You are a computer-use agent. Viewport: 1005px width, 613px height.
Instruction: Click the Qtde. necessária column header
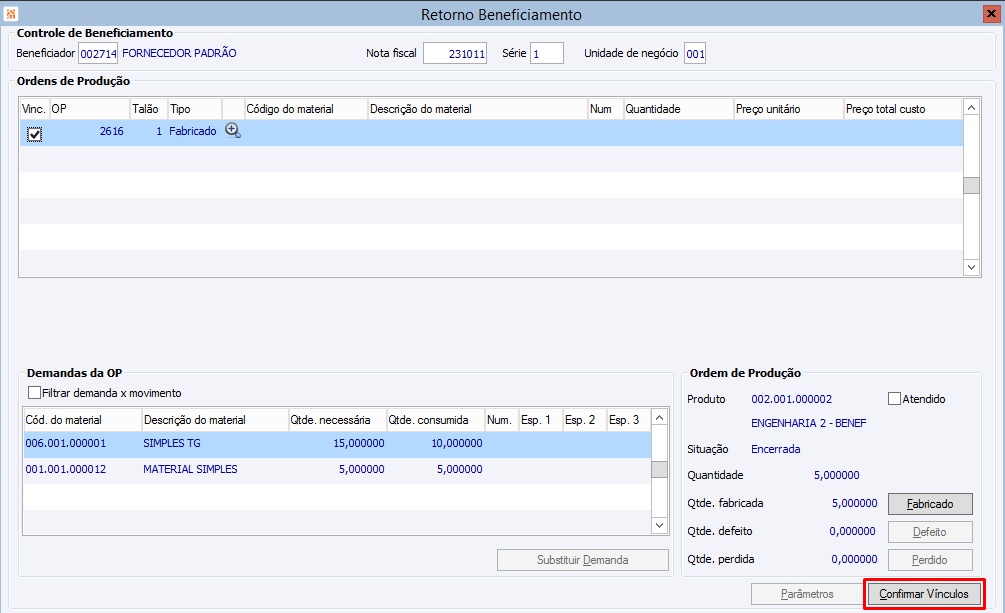pos(335,420)
